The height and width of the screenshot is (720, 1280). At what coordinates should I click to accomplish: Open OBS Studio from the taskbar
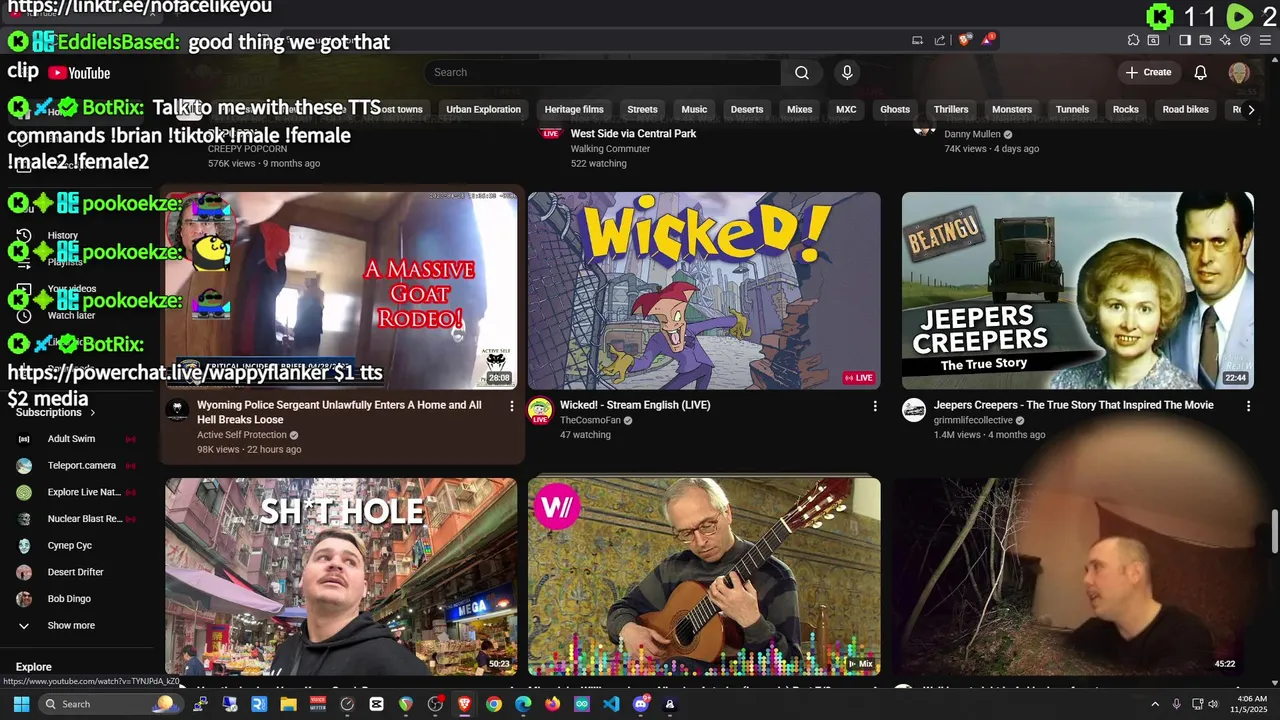[435, 704]
